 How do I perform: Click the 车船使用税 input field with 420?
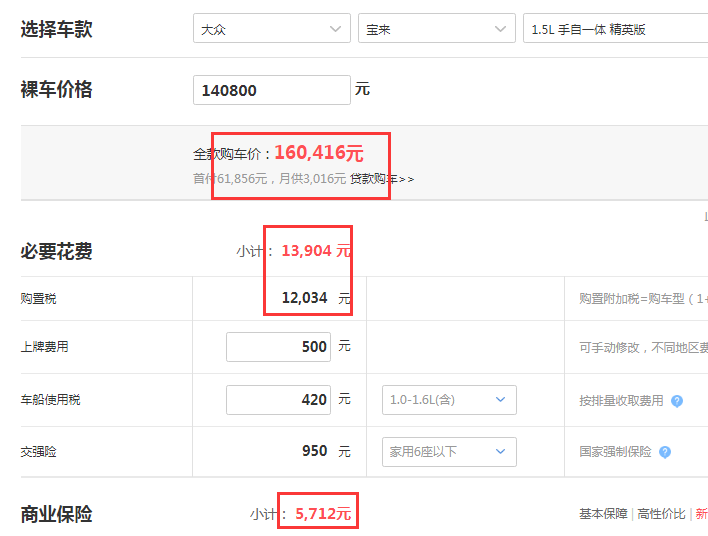279,400
